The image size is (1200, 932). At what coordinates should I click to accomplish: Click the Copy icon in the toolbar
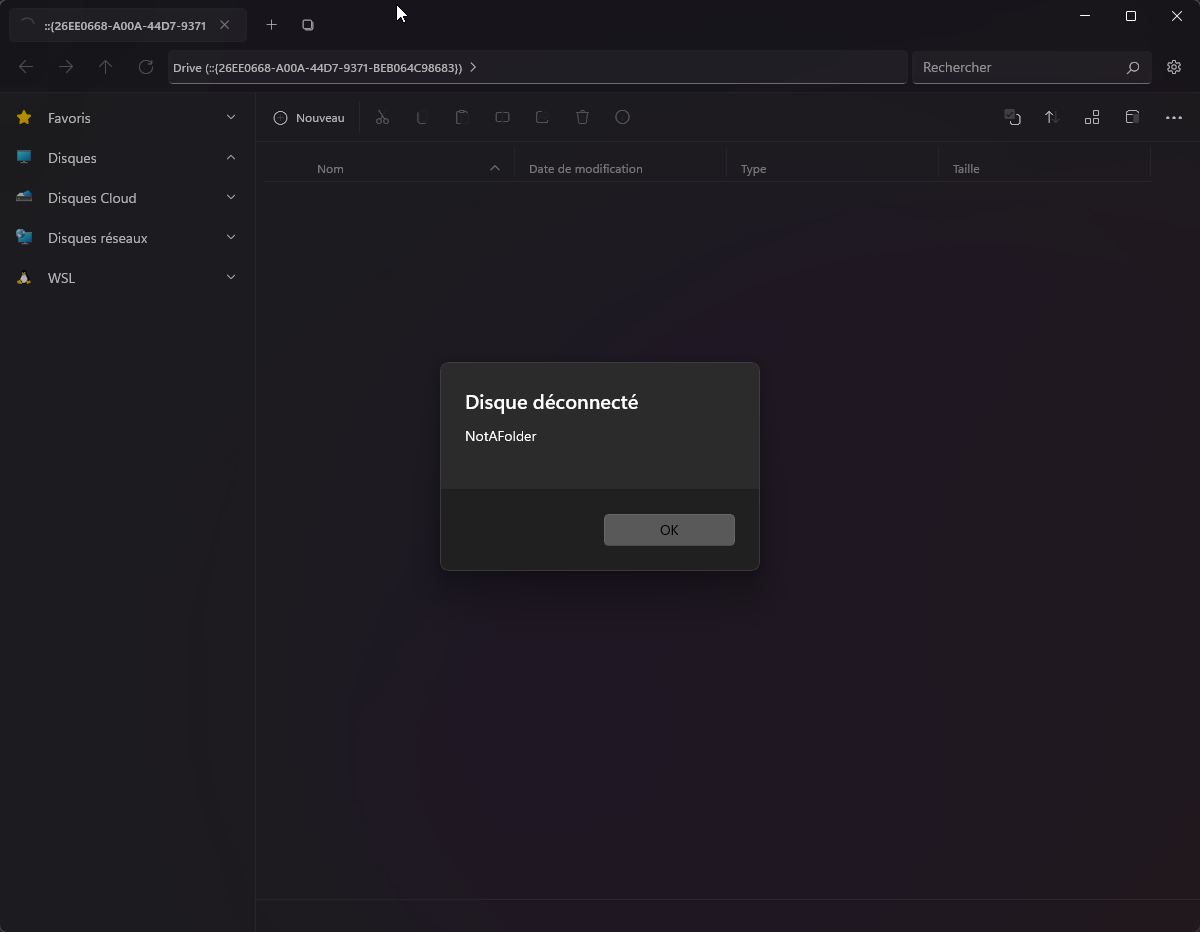422,118
